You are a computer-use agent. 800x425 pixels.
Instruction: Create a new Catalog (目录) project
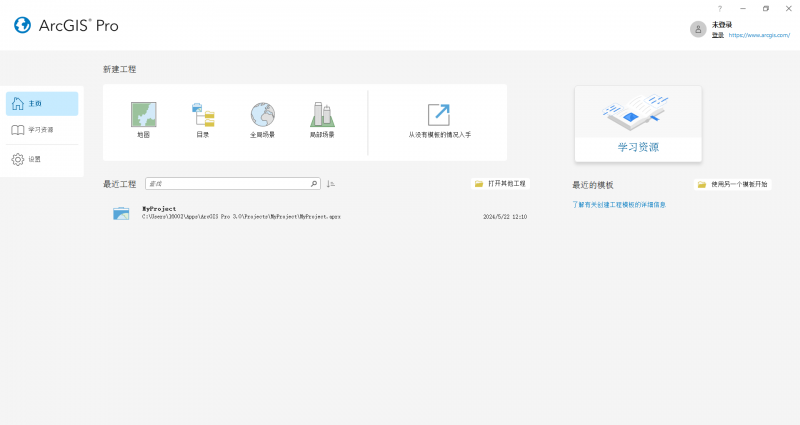[x=203, y=119]
